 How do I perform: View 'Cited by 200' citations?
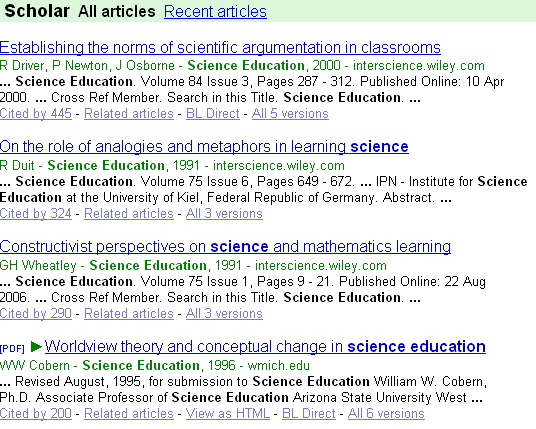point(36,414)
